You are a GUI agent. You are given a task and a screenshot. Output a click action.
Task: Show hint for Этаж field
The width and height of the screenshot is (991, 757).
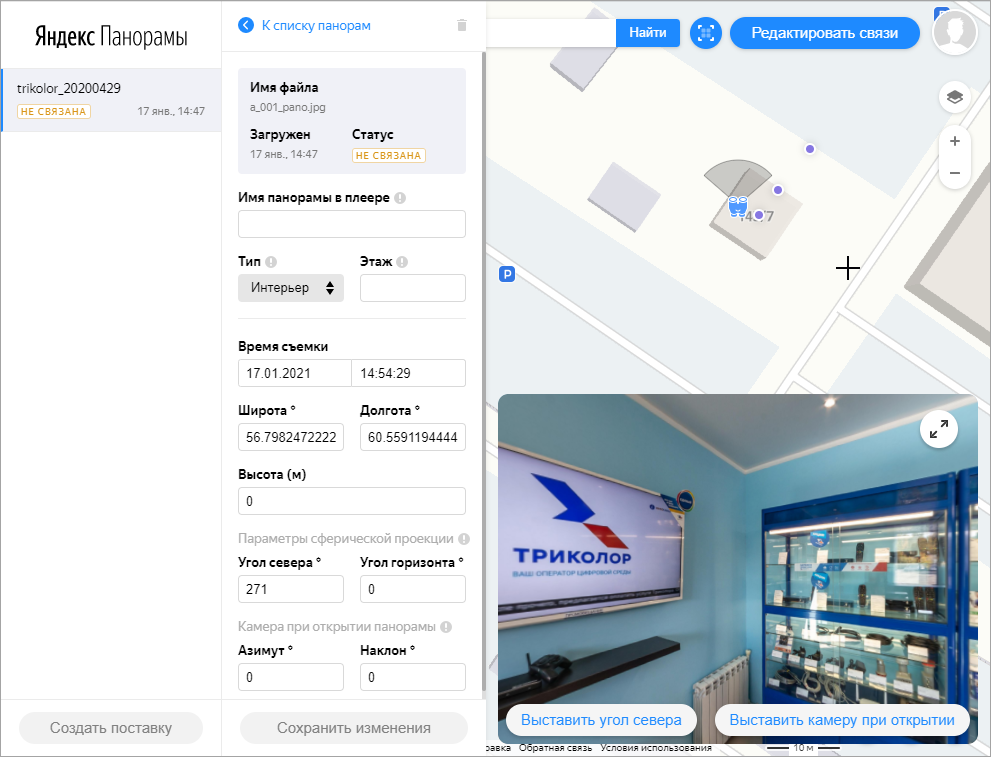tap(402, 262)
